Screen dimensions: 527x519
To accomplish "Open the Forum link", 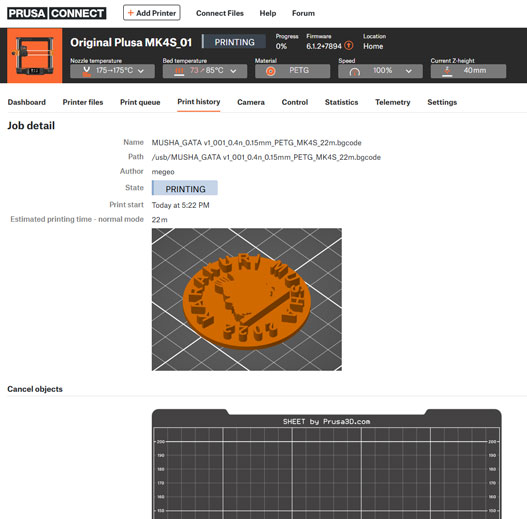I will (303, 13).
